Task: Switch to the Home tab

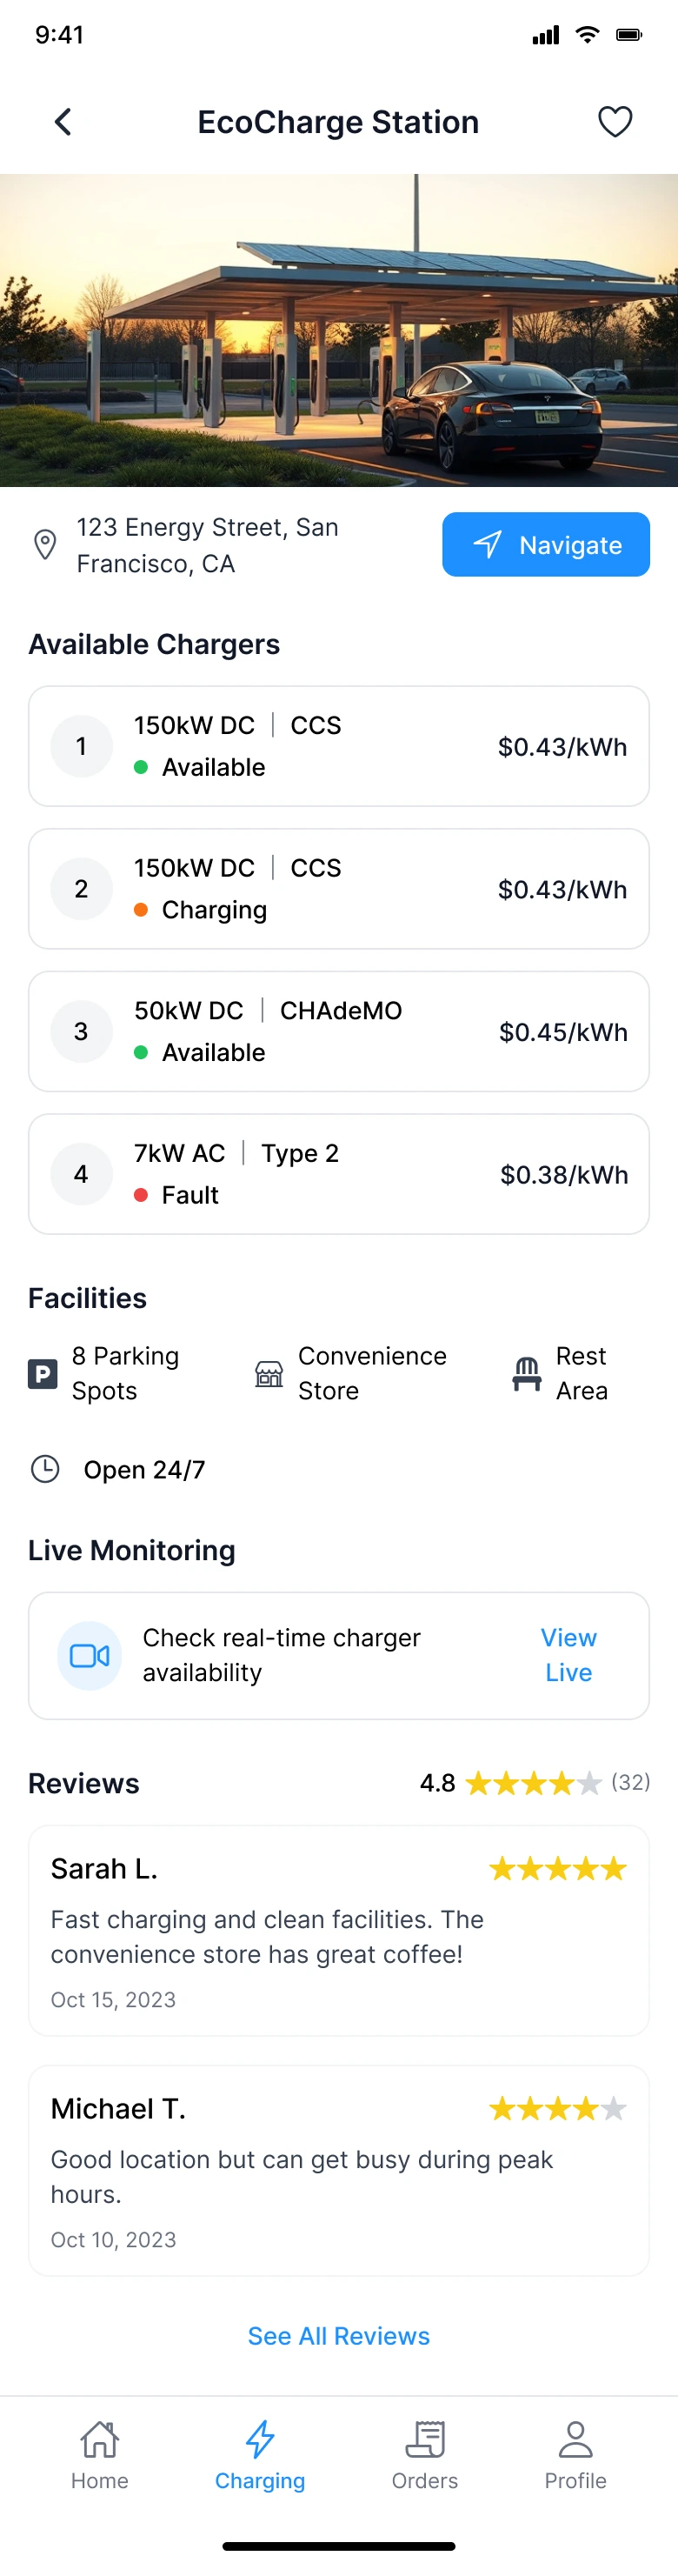Action: point(100,2455)
